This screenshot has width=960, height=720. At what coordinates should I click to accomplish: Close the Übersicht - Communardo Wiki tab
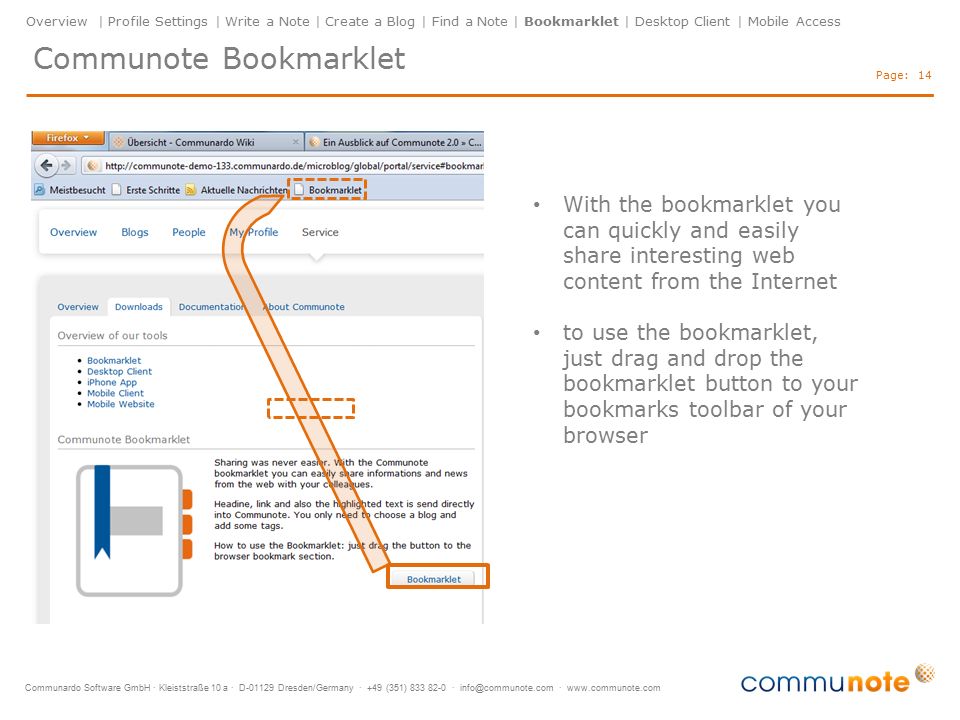296,142
